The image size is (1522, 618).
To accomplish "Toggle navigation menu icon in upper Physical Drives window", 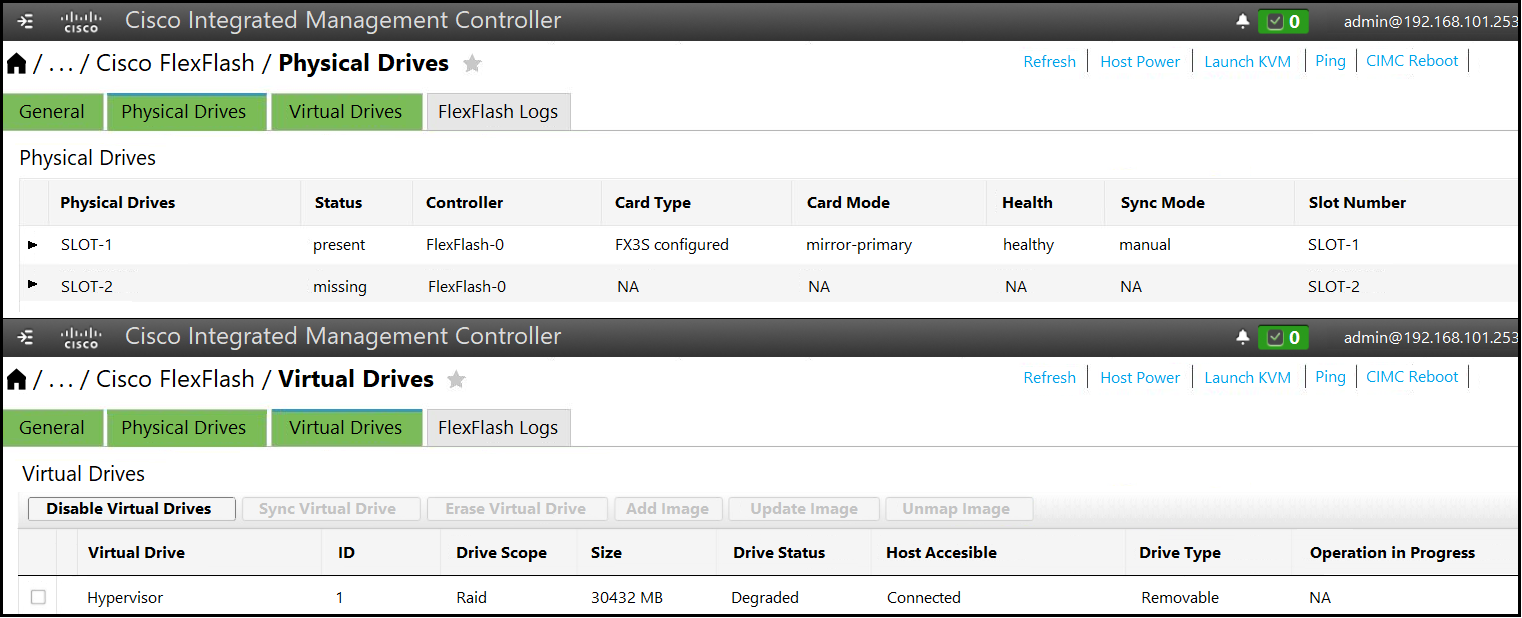I will click(26, 21).
